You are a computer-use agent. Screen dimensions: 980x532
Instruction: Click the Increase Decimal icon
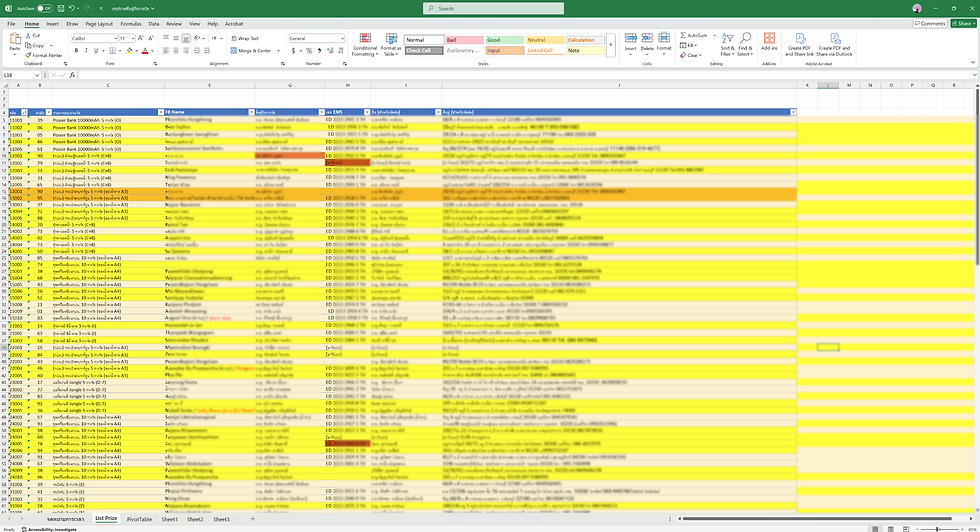[x=329, y=51]
